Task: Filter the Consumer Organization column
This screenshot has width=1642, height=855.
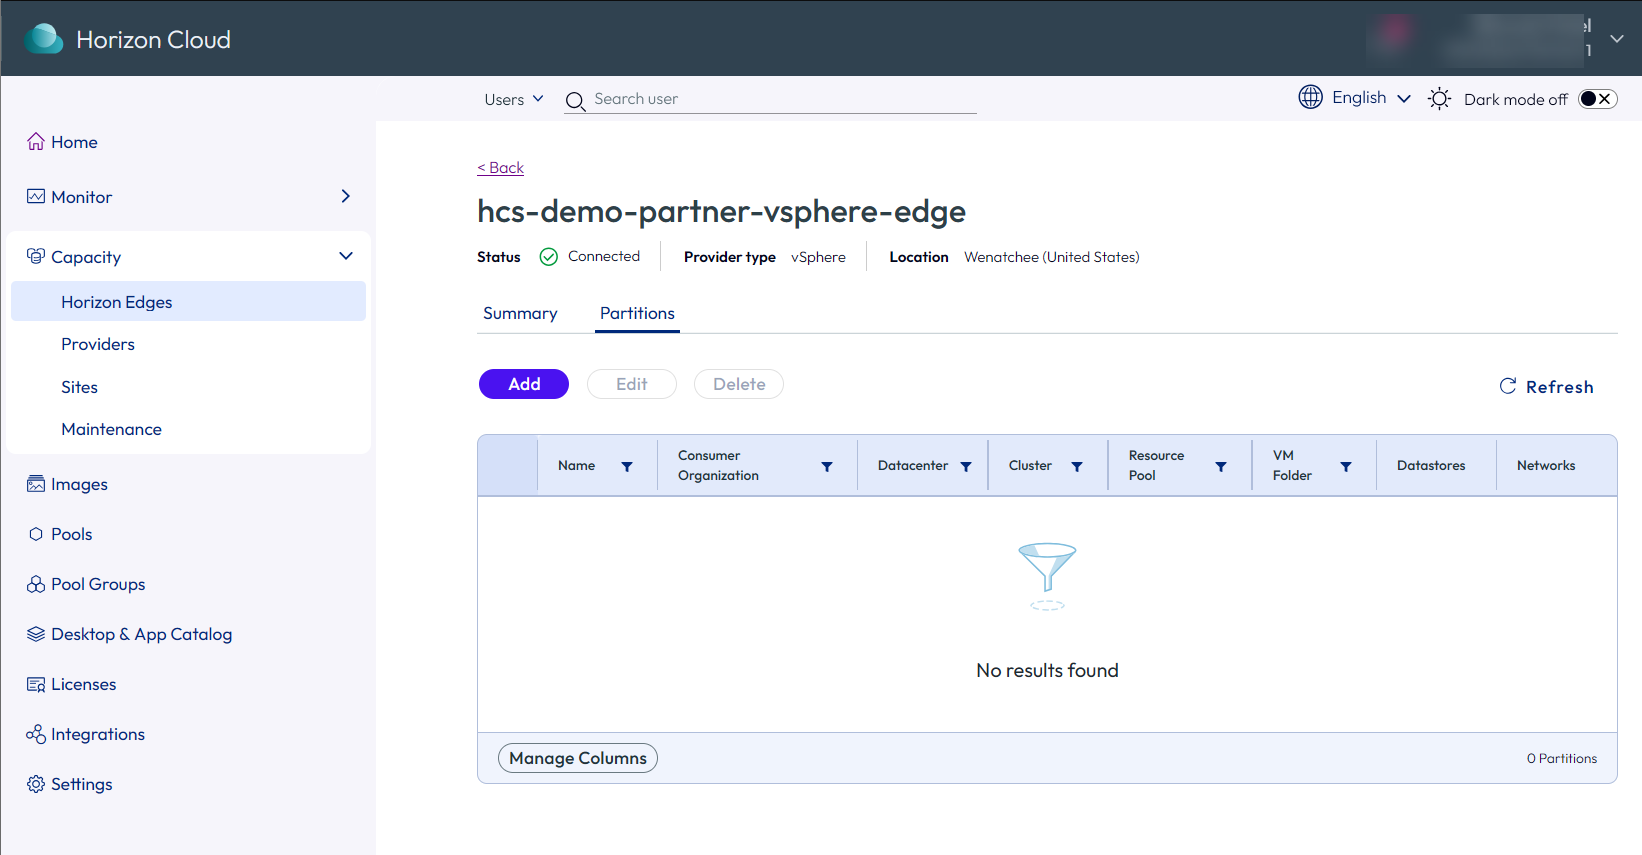Action: [x=827, y=466]
